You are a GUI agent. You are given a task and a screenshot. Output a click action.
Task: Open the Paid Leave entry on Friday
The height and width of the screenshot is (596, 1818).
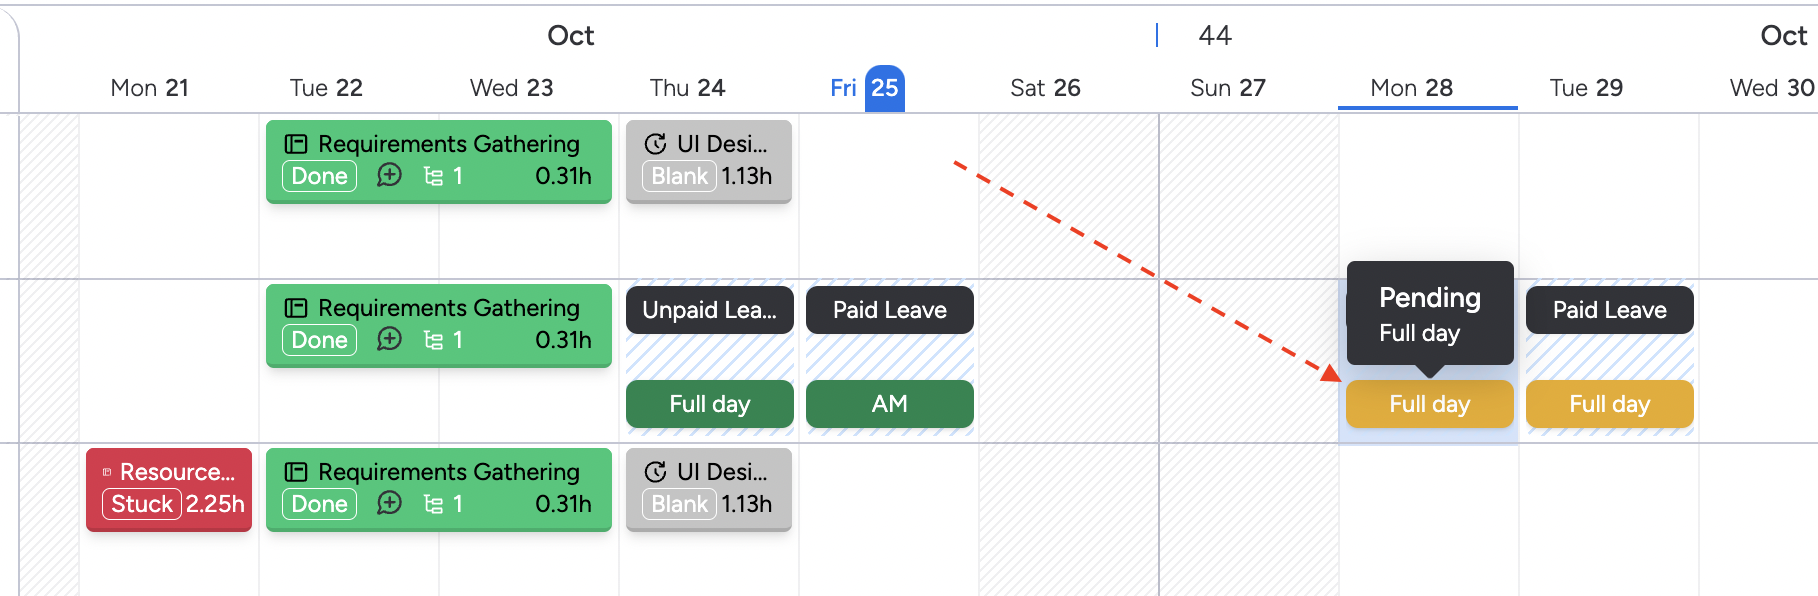[889, 310]
